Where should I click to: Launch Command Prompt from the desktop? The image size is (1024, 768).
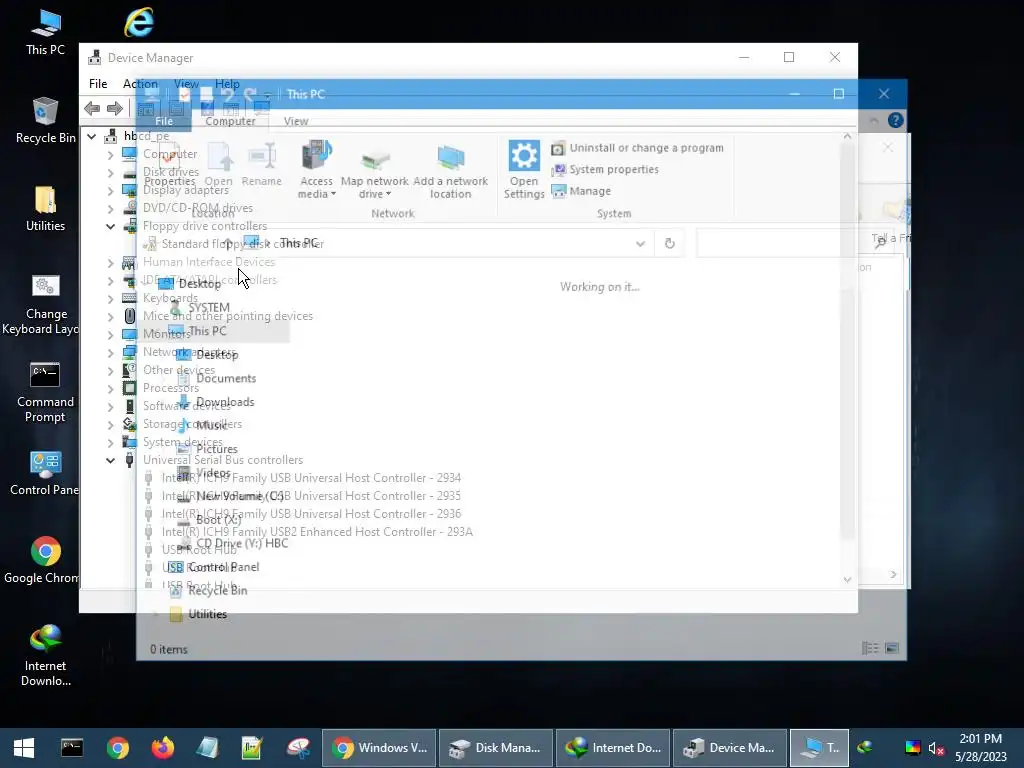45,392
